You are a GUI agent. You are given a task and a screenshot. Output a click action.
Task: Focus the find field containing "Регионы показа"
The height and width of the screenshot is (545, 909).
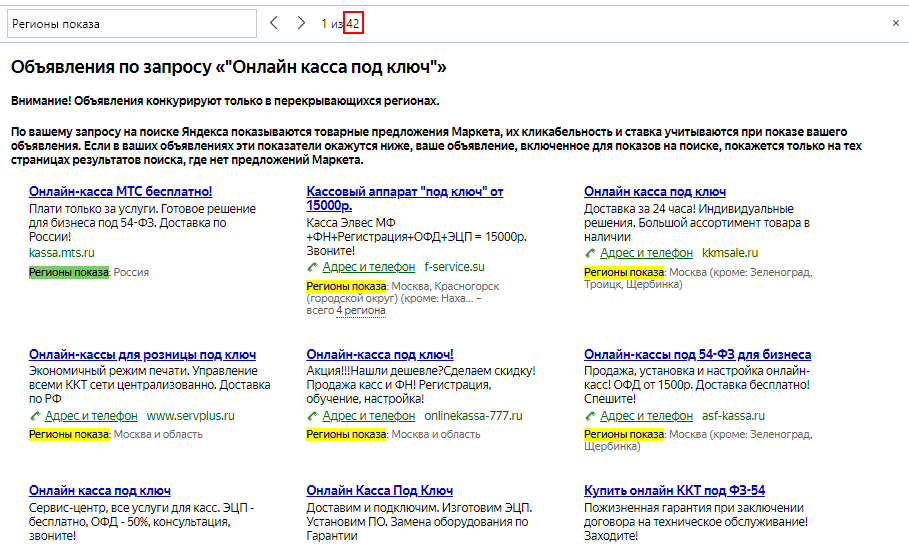pyautogui.click(x=132, y=24)
